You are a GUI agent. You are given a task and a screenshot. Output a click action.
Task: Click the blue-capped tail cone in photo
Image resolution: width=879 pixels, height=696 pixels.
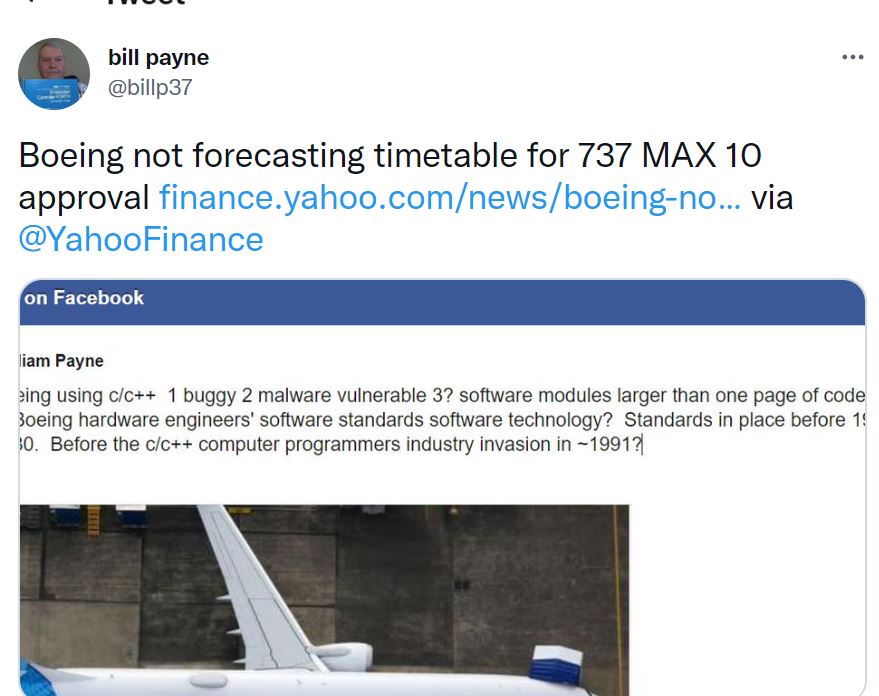point(557,665)
